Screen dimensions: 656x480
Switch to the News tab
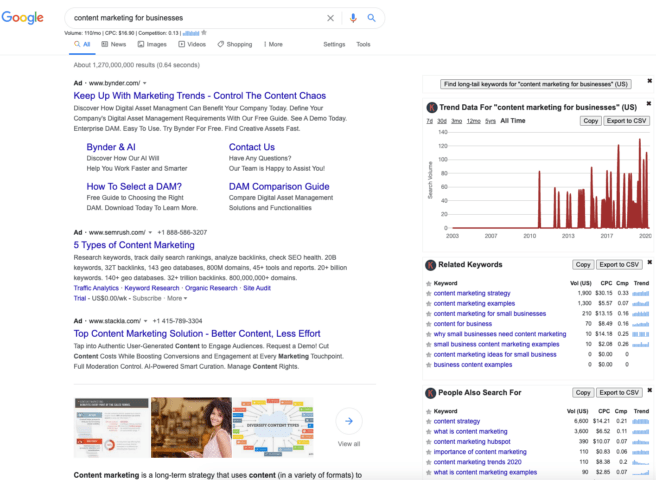coord(113,44)
